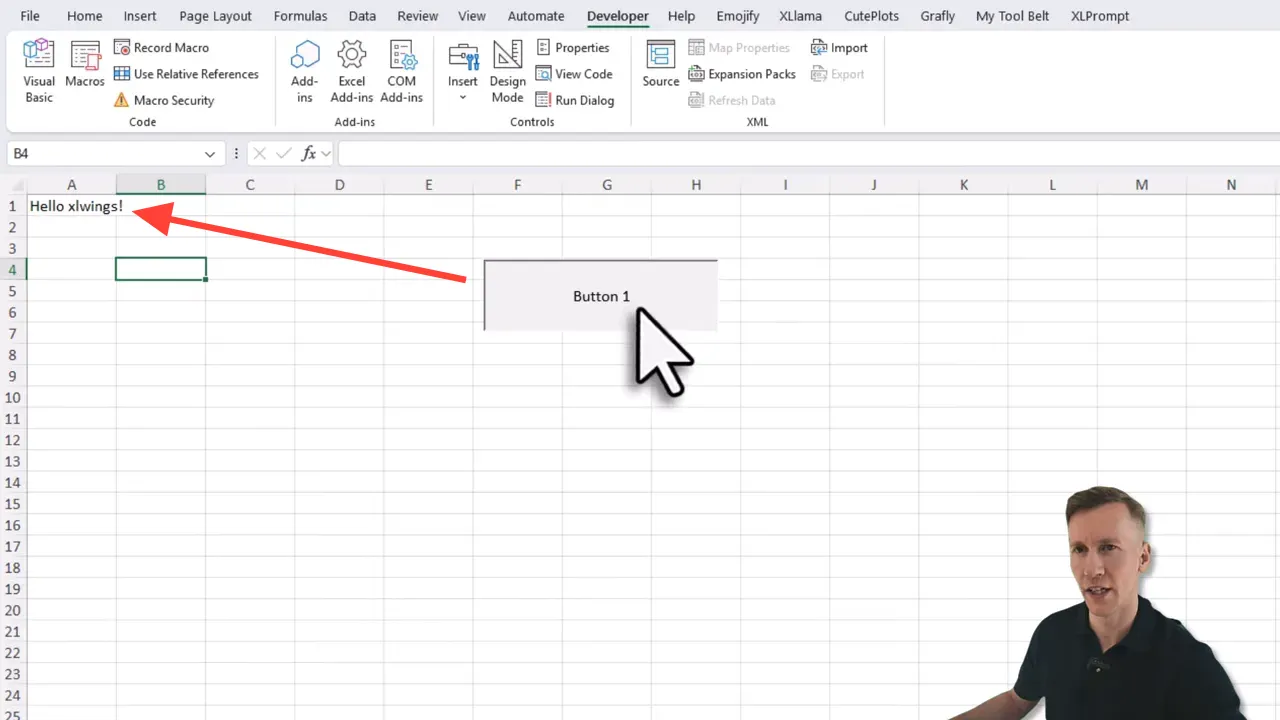This screenshot has height=720, width=1280.
Task: Open the Visual Basic editor
Action: point(38,68)
